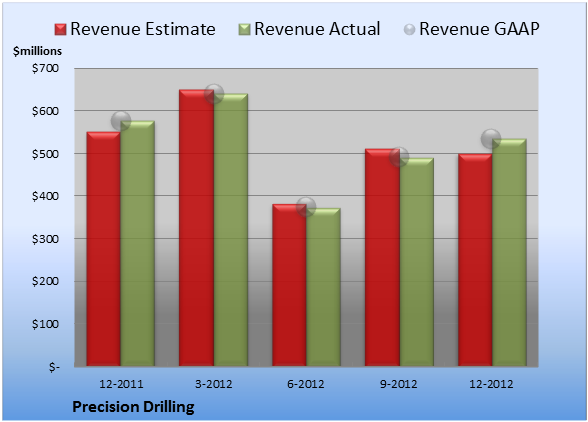Screen dimensions: 588x422
Task: Click the '$400' y-axis label
Action: tap(45, 196)
